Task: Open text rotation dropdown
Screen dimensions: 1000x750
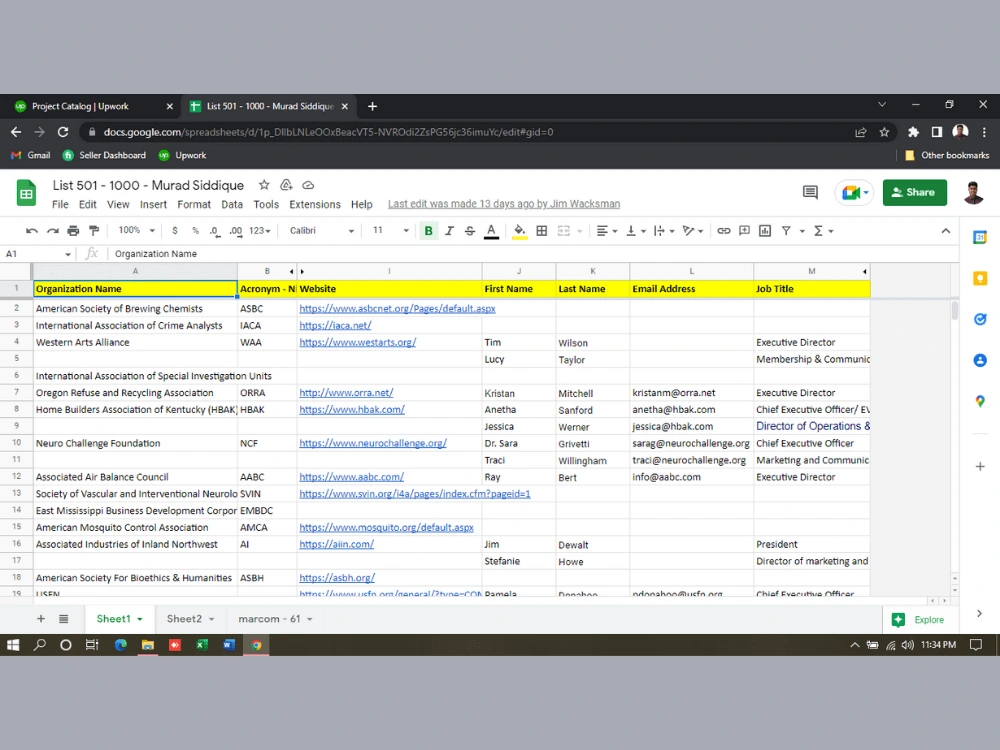Action: tap(693, 231)
